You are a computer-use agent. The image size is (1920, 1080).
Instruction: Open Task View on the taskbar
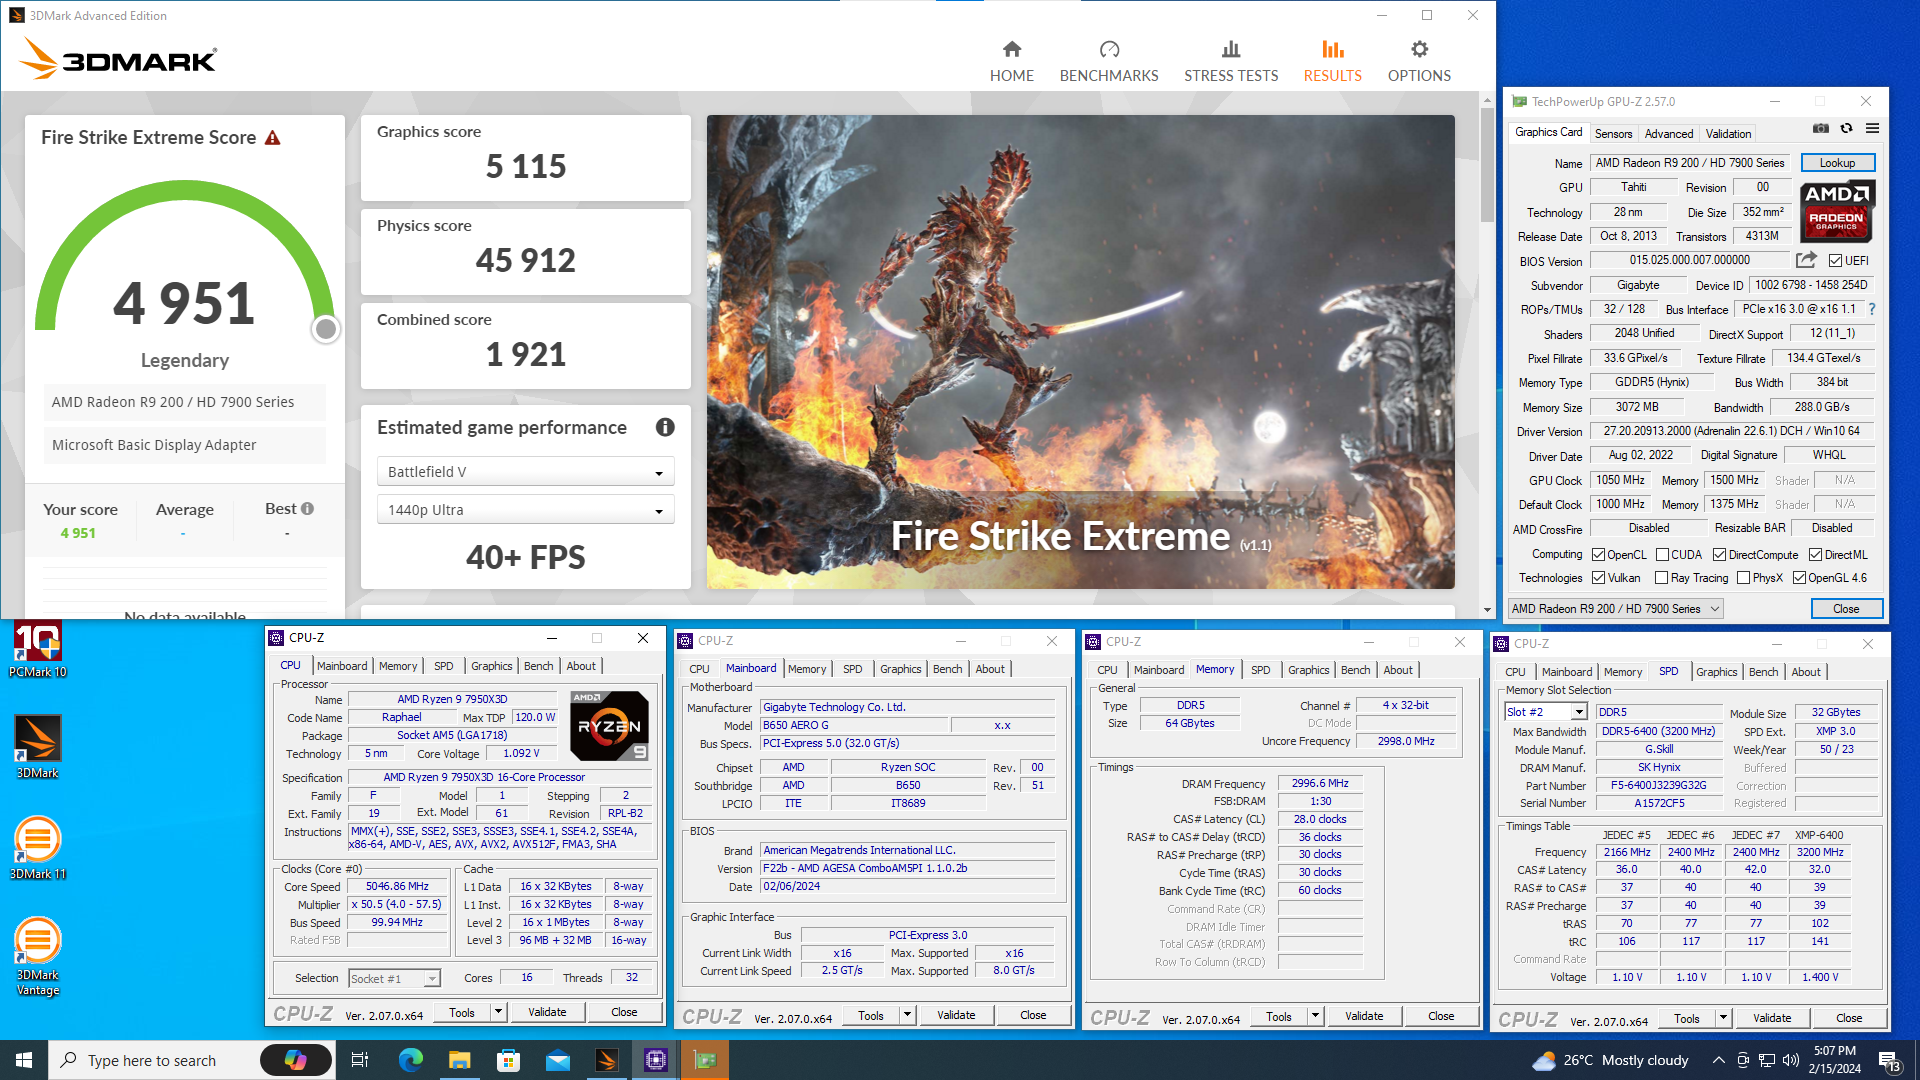pyautogui.click(x=360, y=1060)
